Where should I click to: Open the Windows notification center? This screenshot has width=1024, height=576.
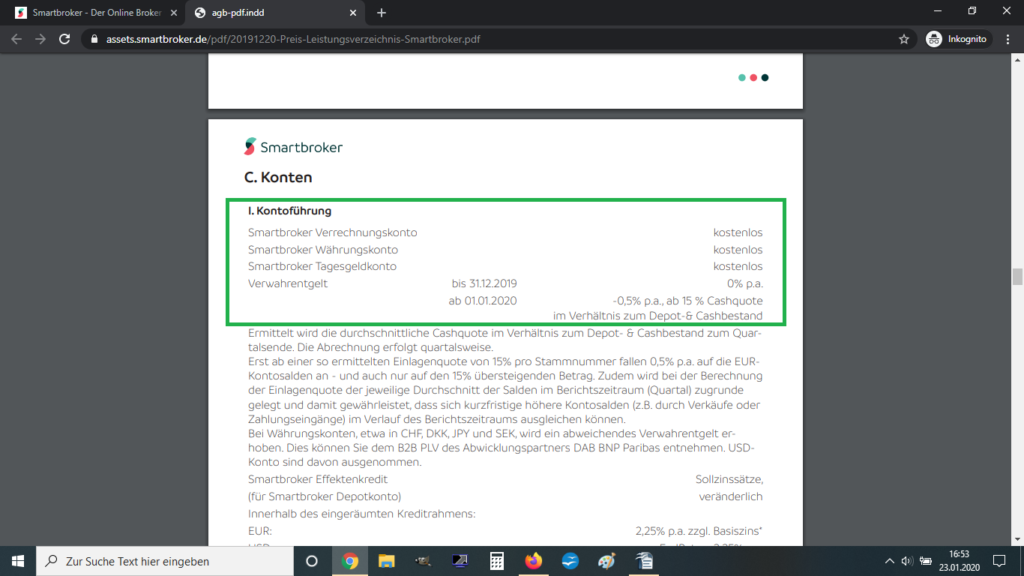pyautogui.click(x=999, y=561)
